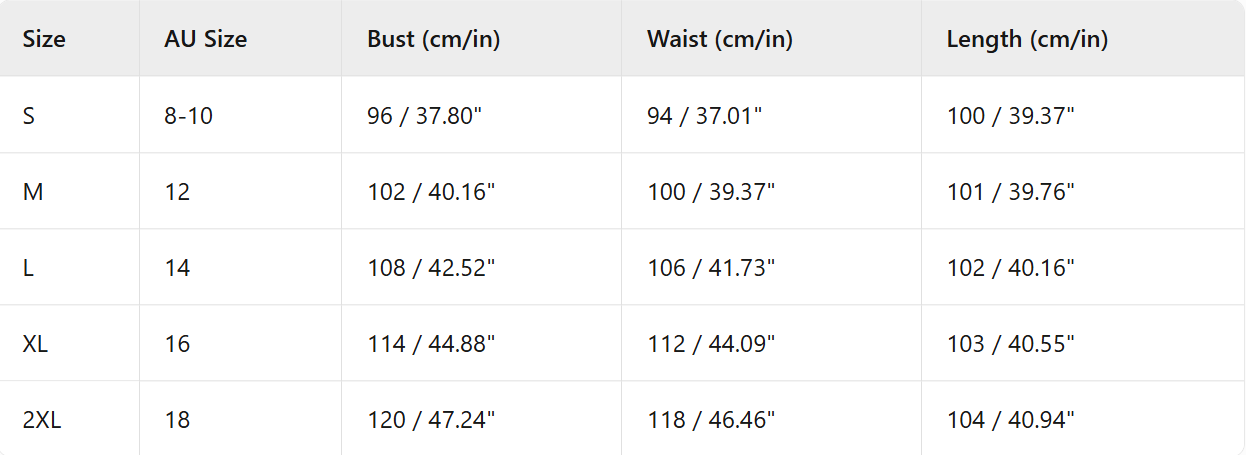Click the Bust (cm/in) header
The width and height of the screenshot is (1246, 455).
pyautogui.click(x=434, y=40)
